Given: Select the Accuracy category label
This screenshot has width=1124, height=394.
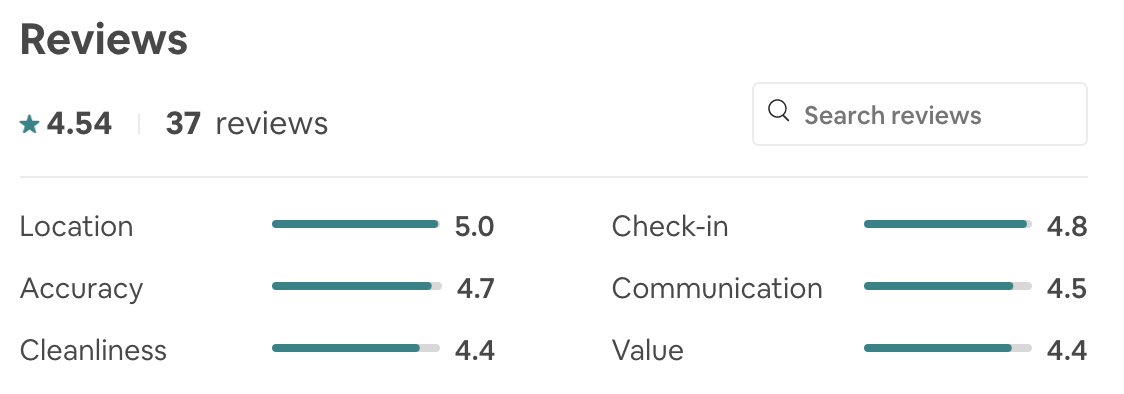Looking at the screenshot, I should (82, 289).
